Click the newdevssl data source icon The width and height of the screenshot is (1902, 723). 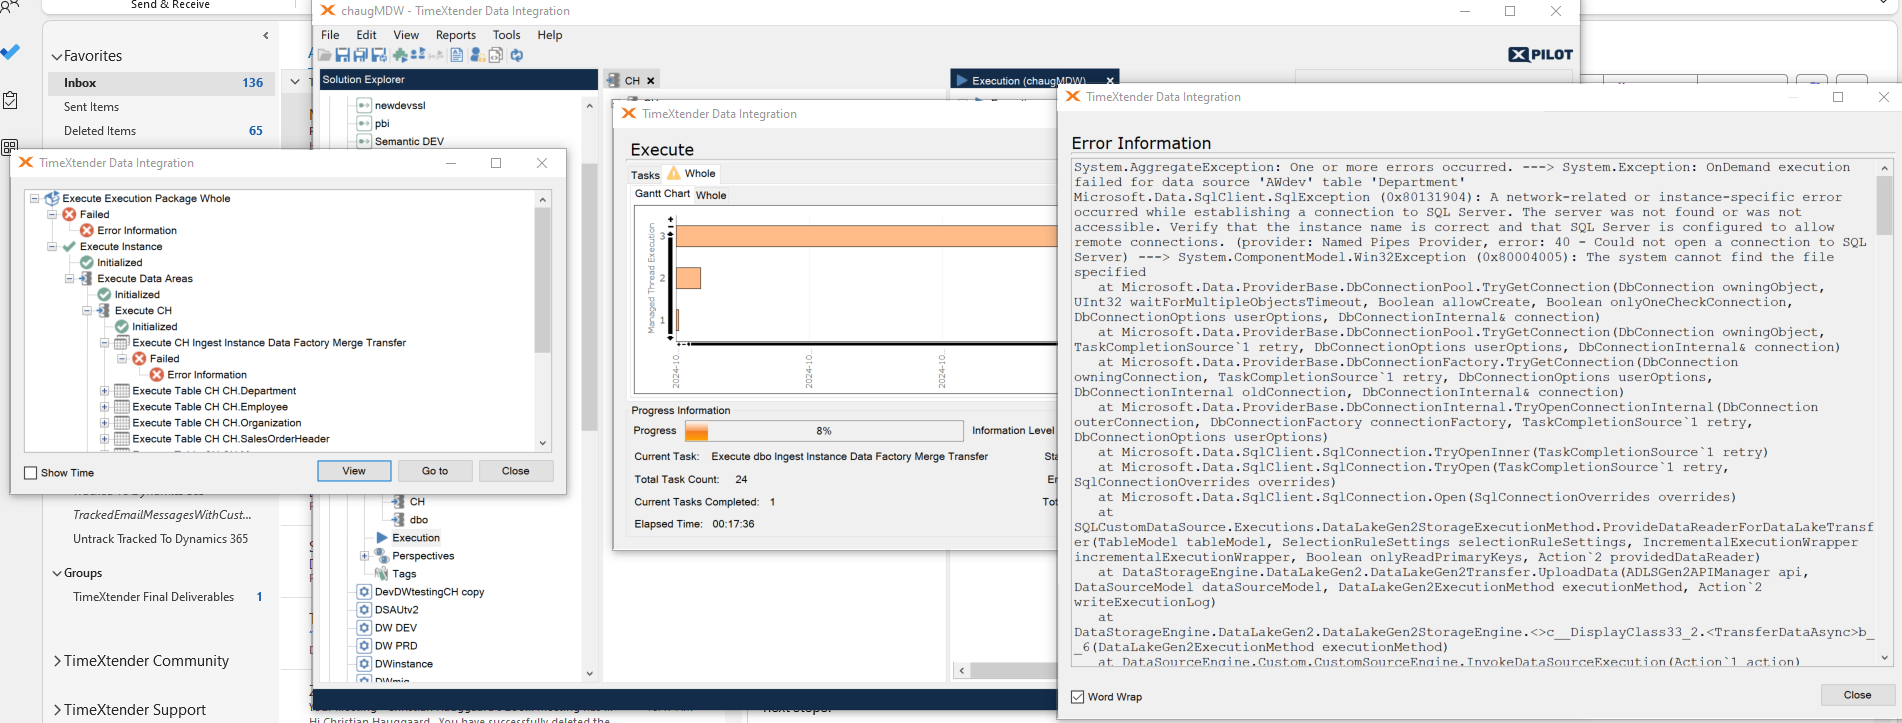pos(364,105)
